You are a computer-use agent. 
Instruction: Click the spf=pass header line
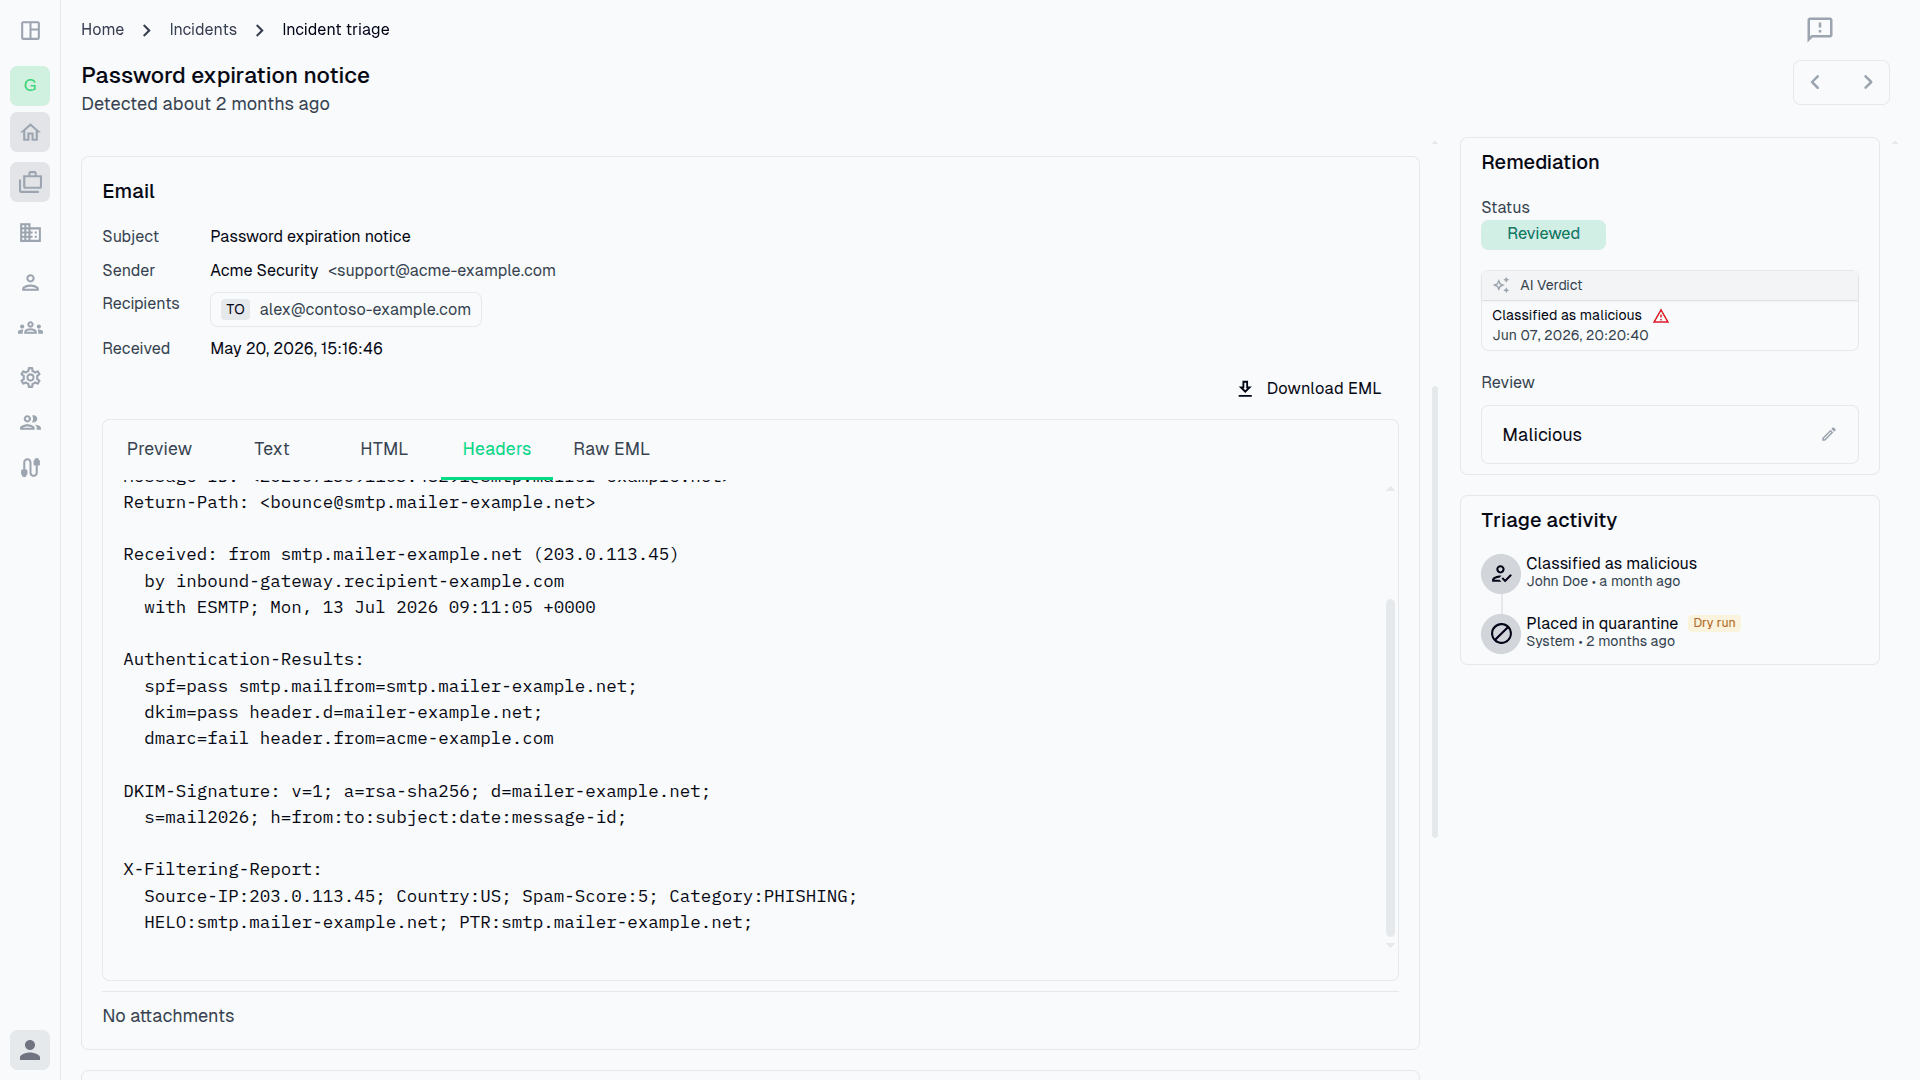tap(390, 686)
